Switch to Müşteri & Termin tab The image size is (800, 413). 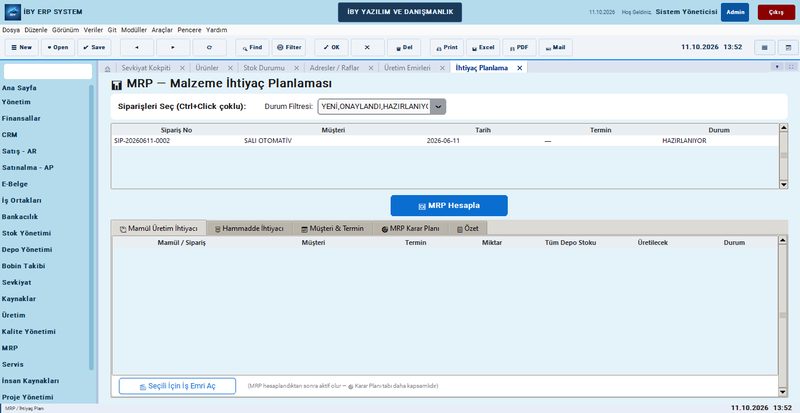click(x=333, y=228)
